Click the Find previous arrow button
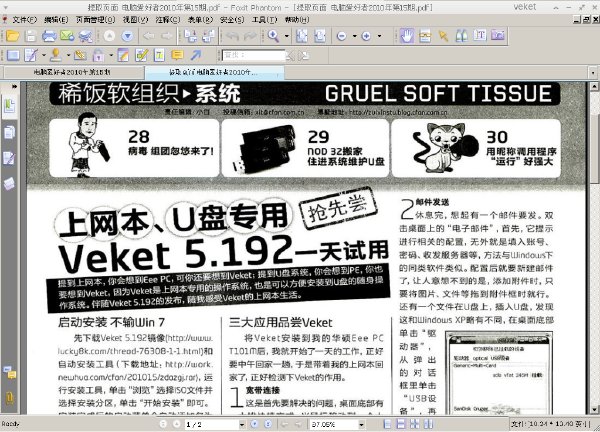Viewport: 600px width, 432px height. pos(291,56)
